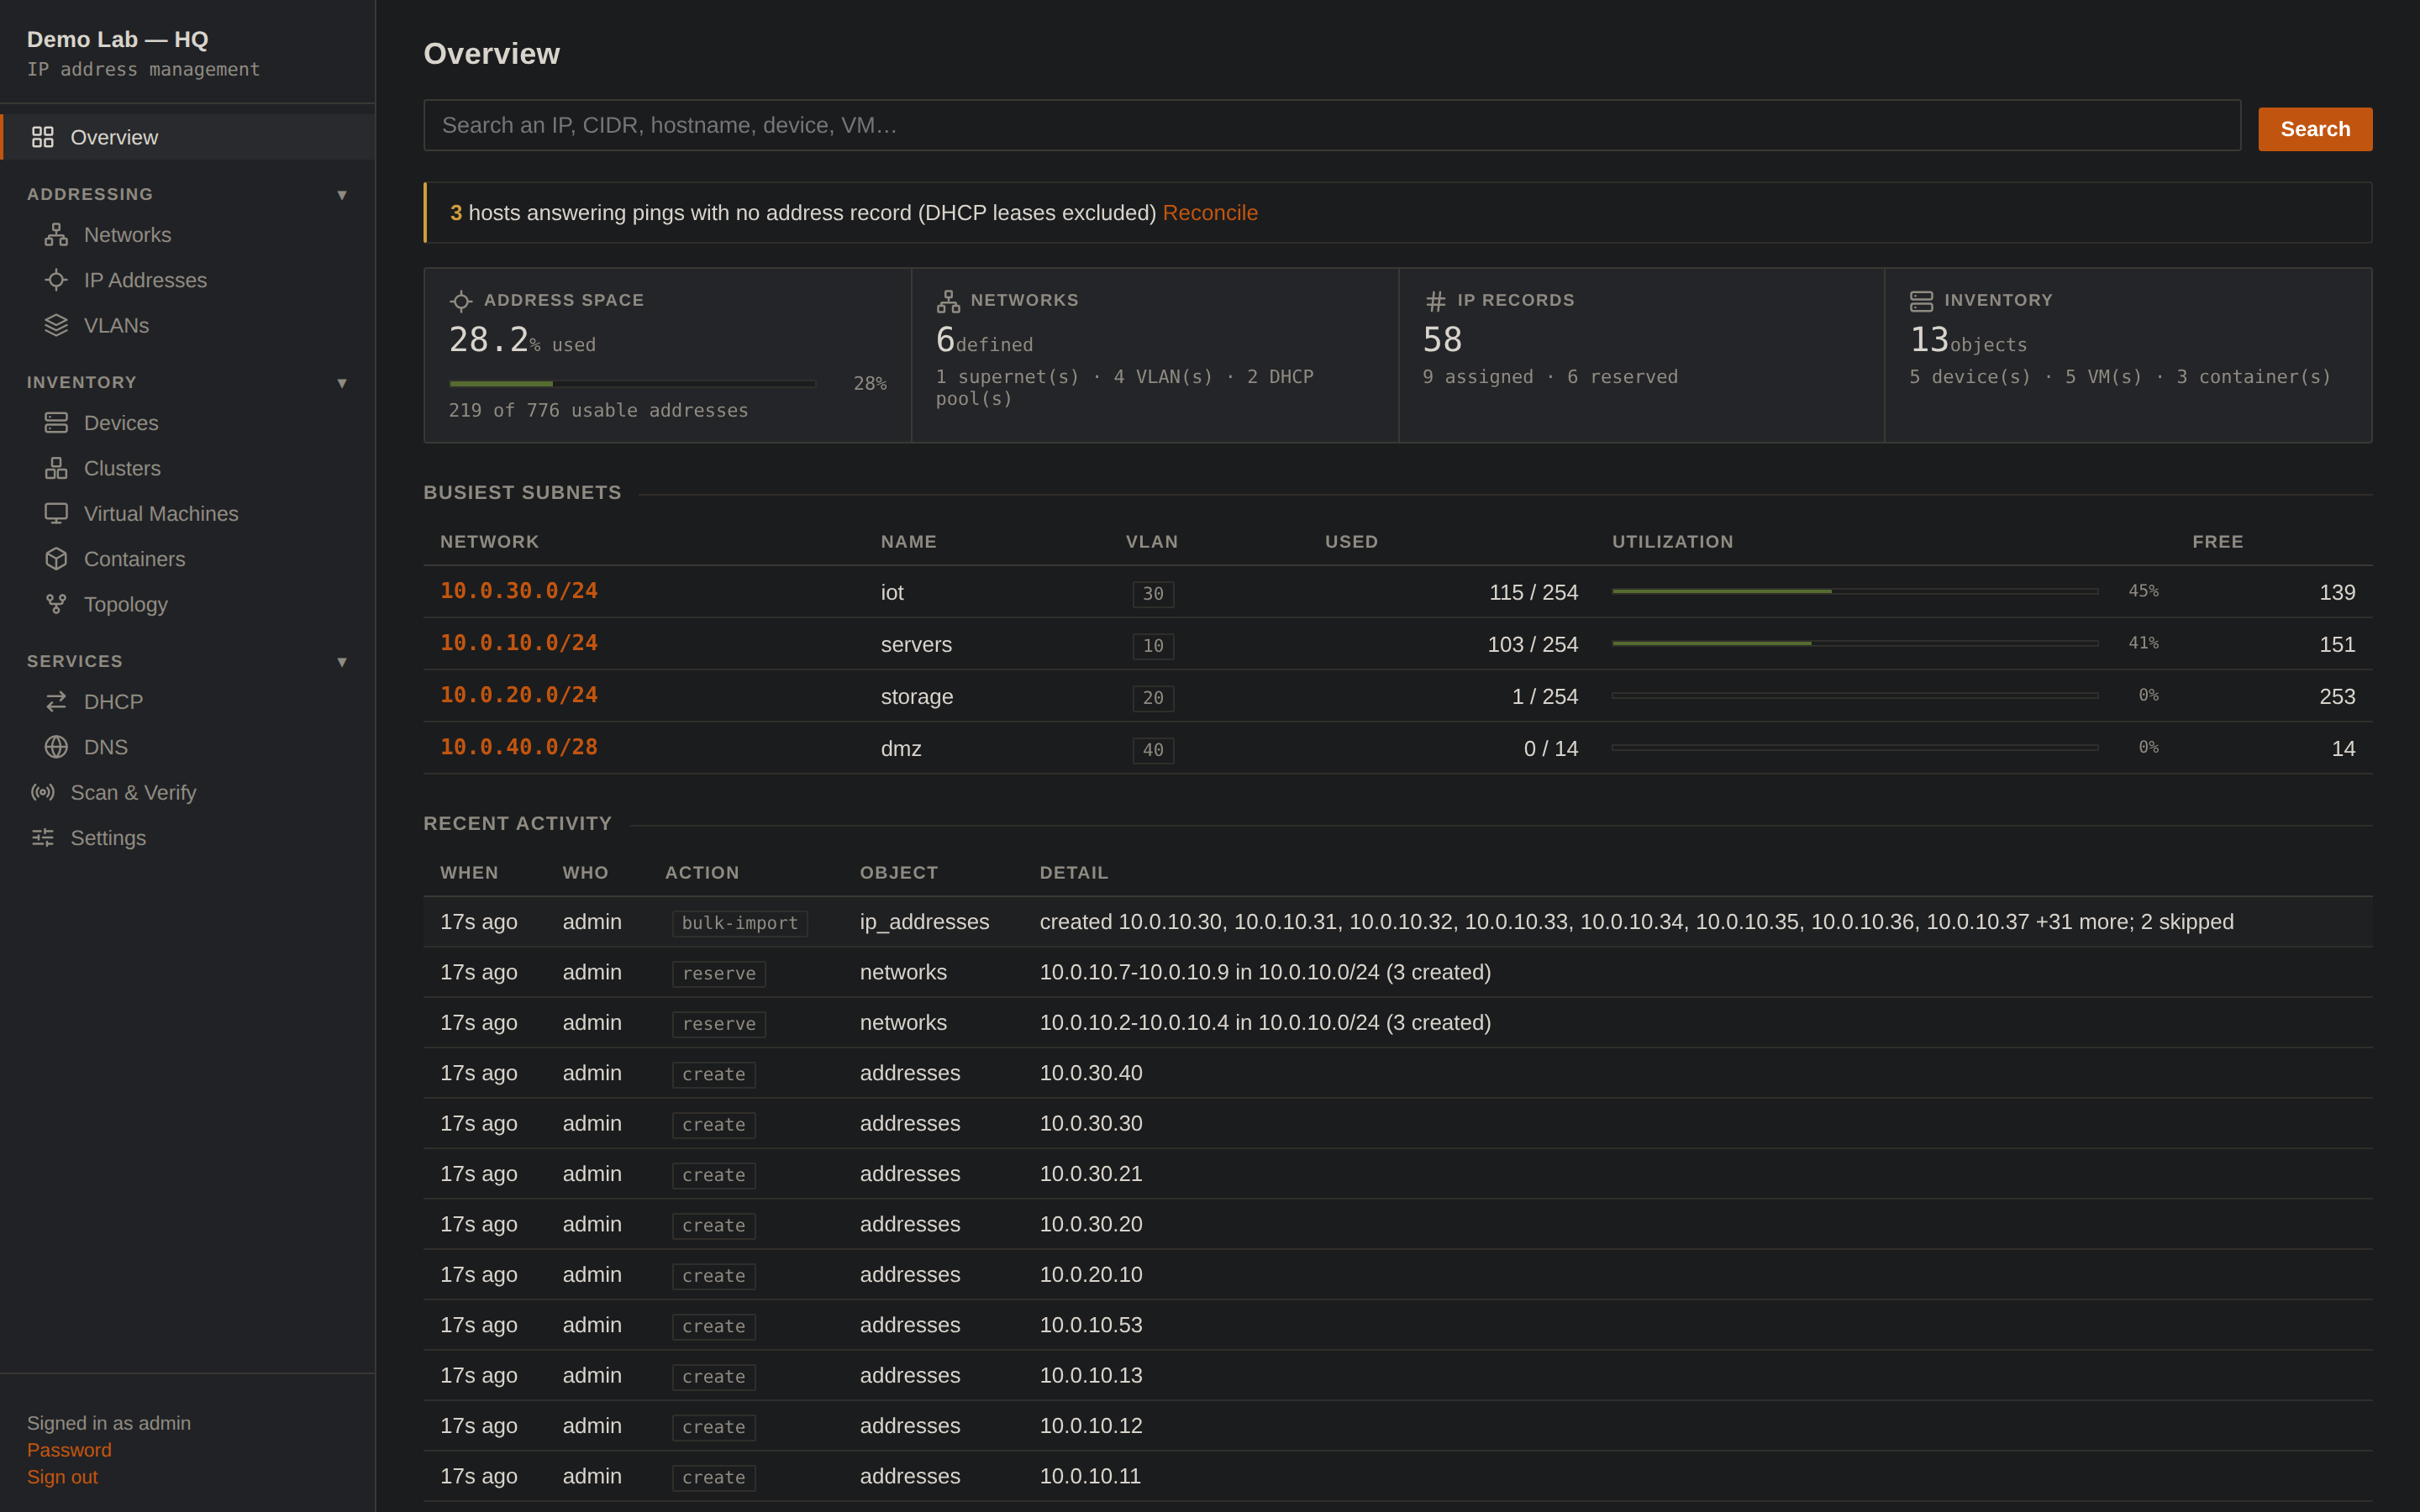2420x1512 pixels.
Task: Click activity detail 10.0.20.10
Action: tap(1091, 1275)
